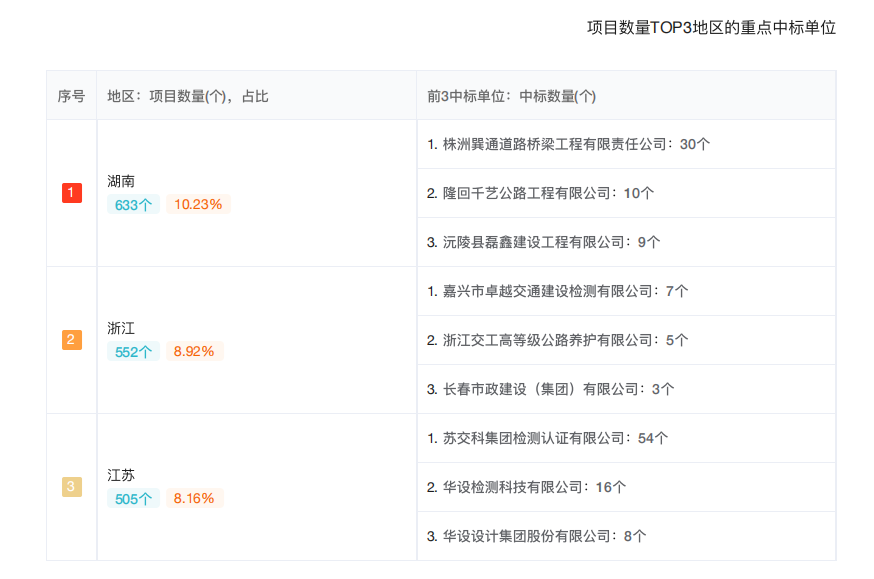Select the 浙江 region name
This screenshot has width=874, height=579.
[x=121, y=329]
